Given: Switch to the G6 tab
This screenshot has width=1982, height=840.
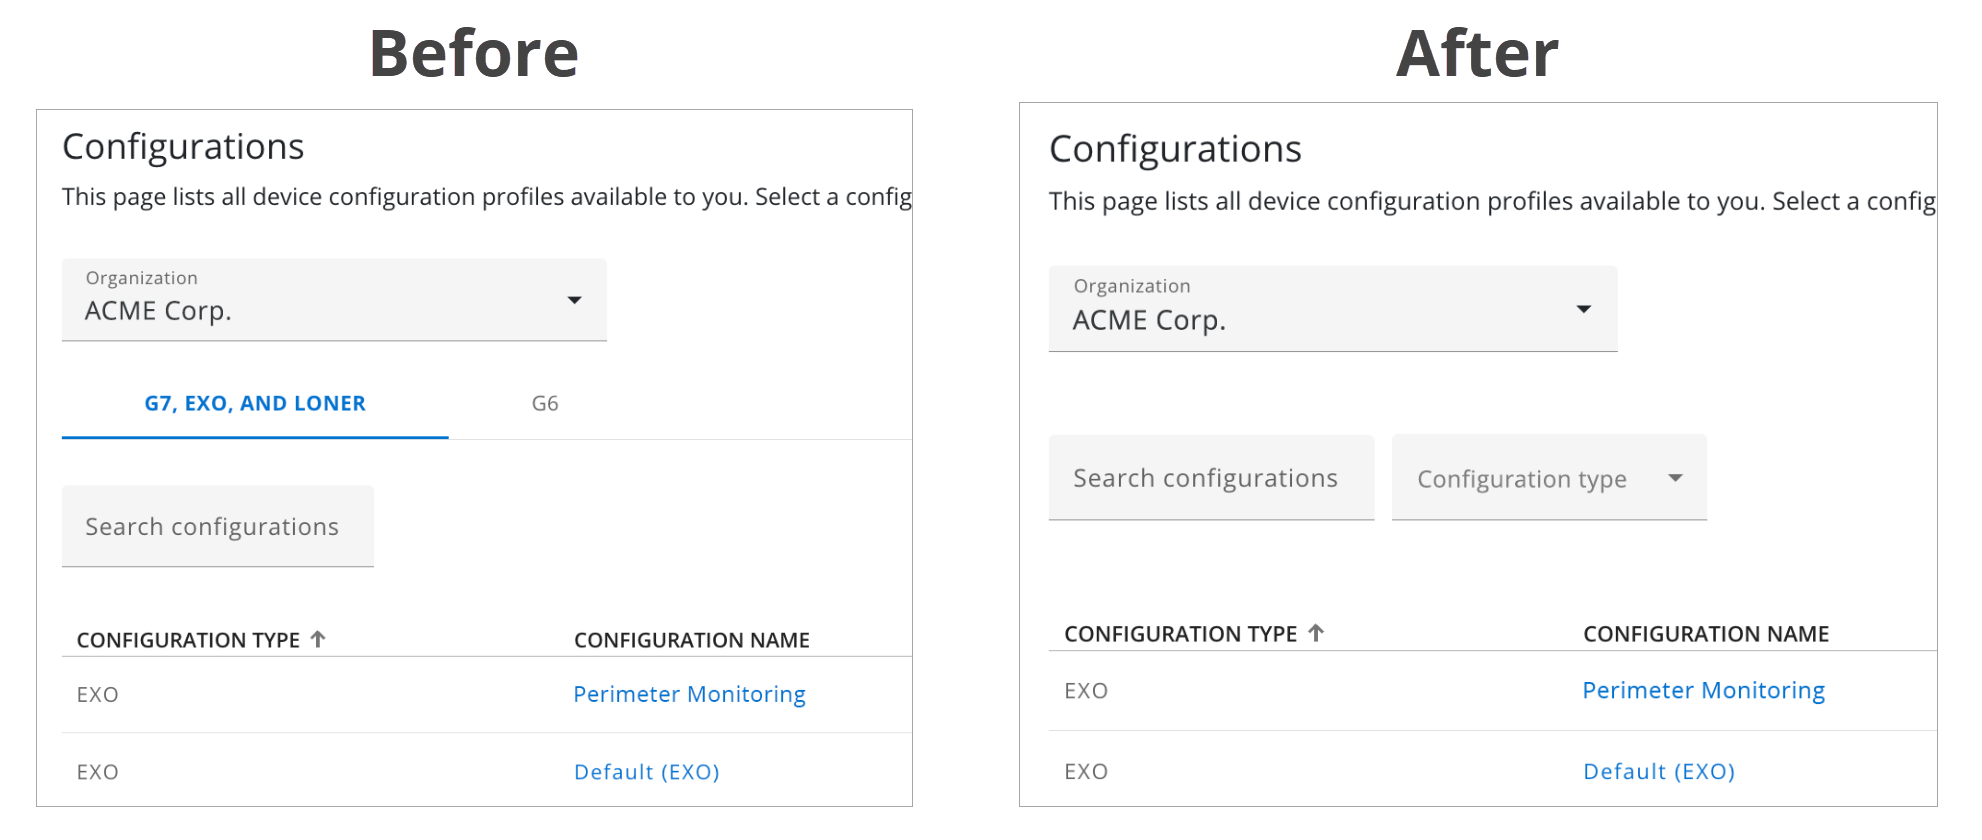Looking at the screenshot, I should tap(545, 404).
